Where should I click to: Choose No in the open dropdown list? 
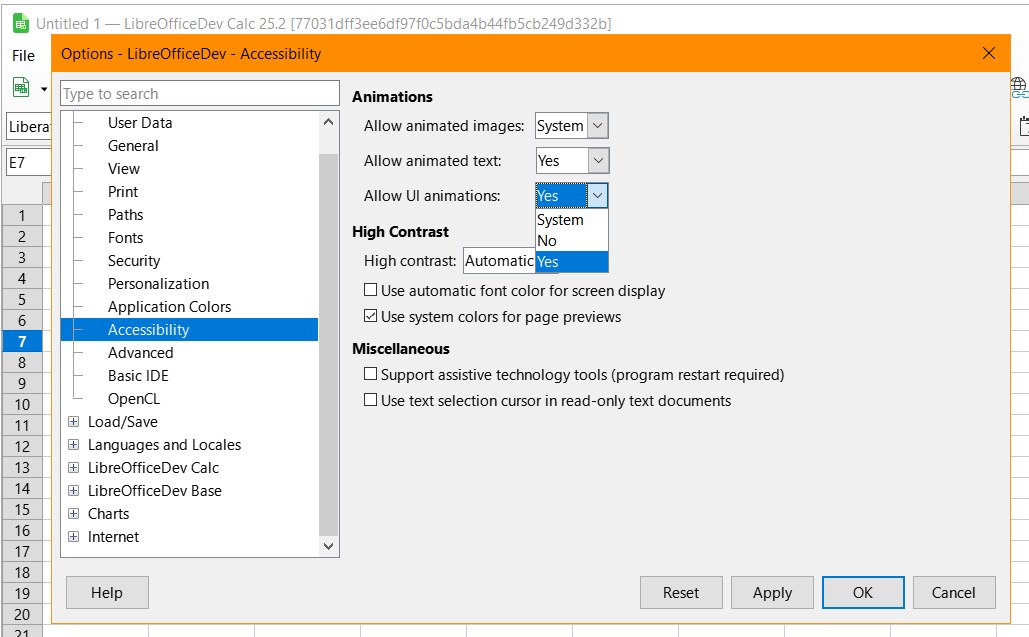pos(572,241)
